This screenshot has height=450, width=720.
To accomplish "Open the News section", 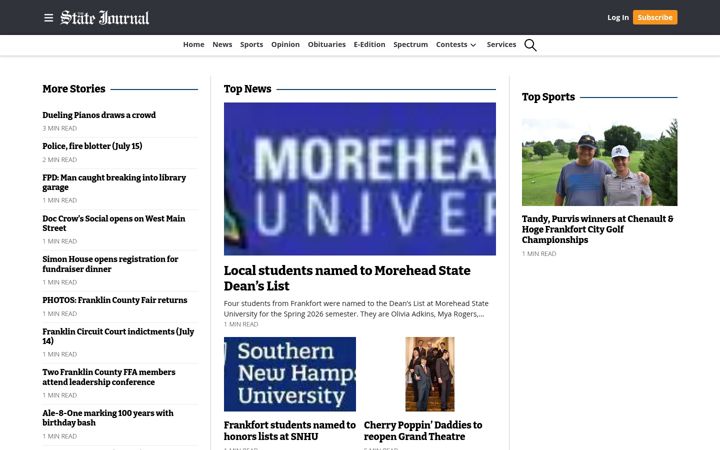I will click(x=222, y=45).
